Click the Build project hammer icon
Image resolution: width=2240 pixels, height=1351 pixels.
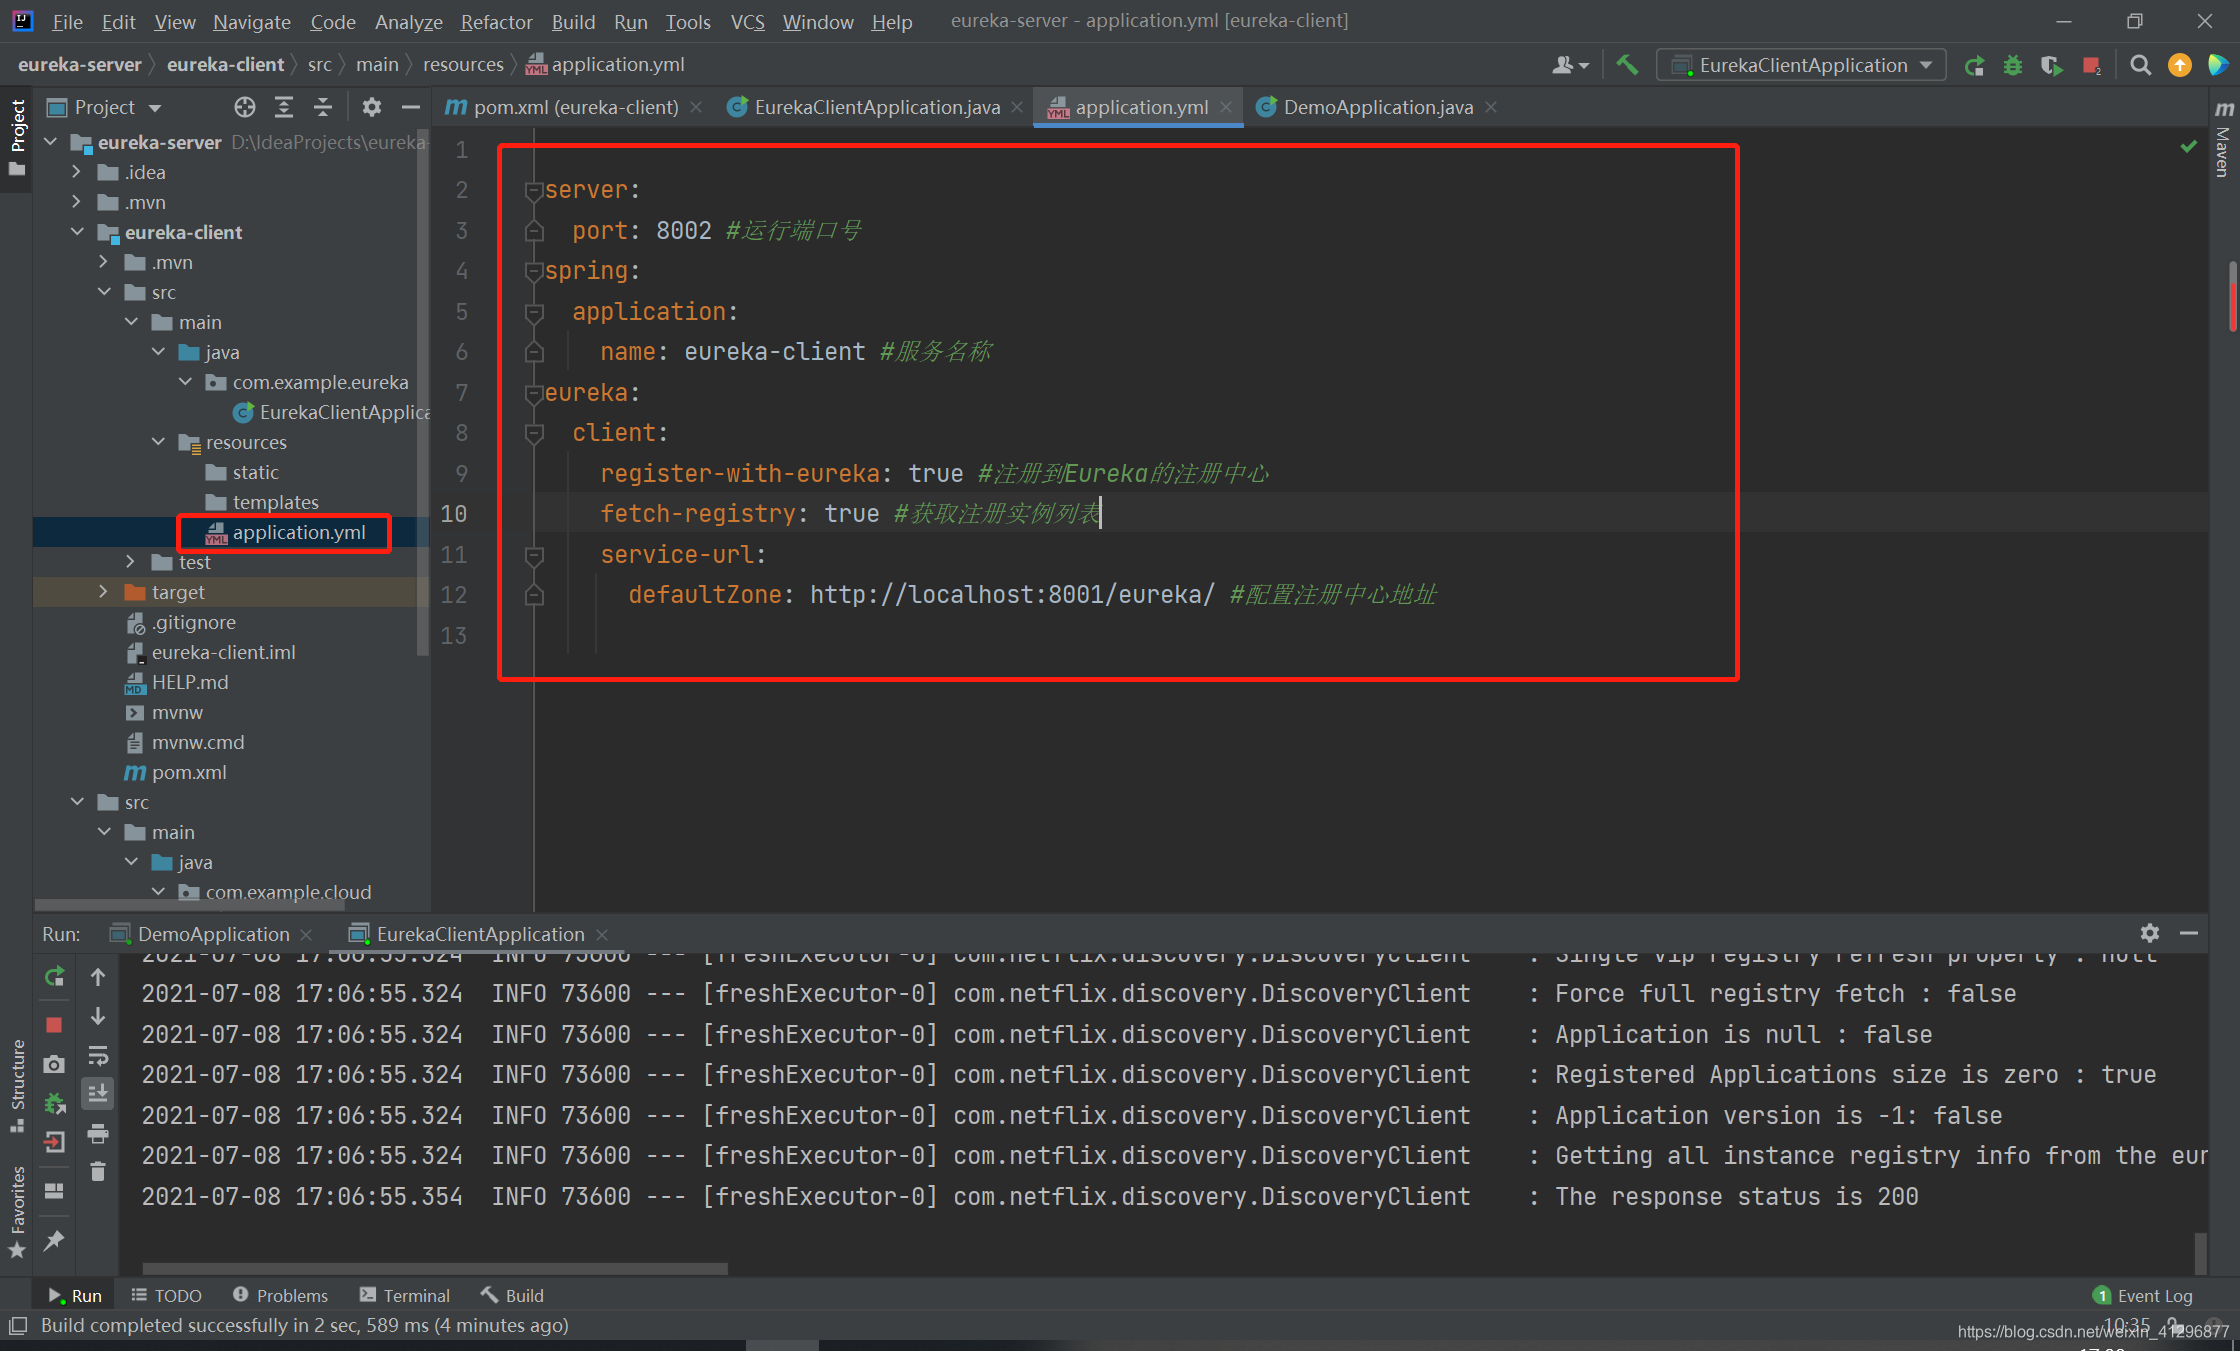coord(1627,65)
